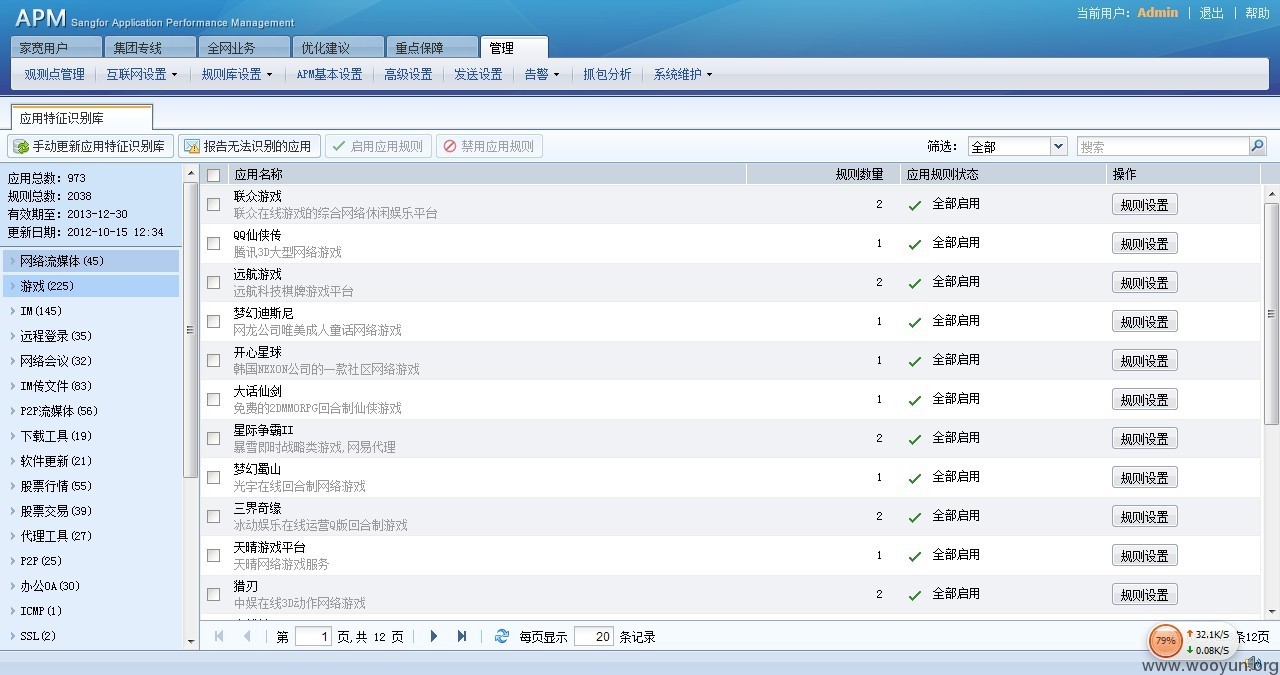Screen dimensions: 1280x675
Task: Expand the 网络会议(32) category
Action: 90,361
